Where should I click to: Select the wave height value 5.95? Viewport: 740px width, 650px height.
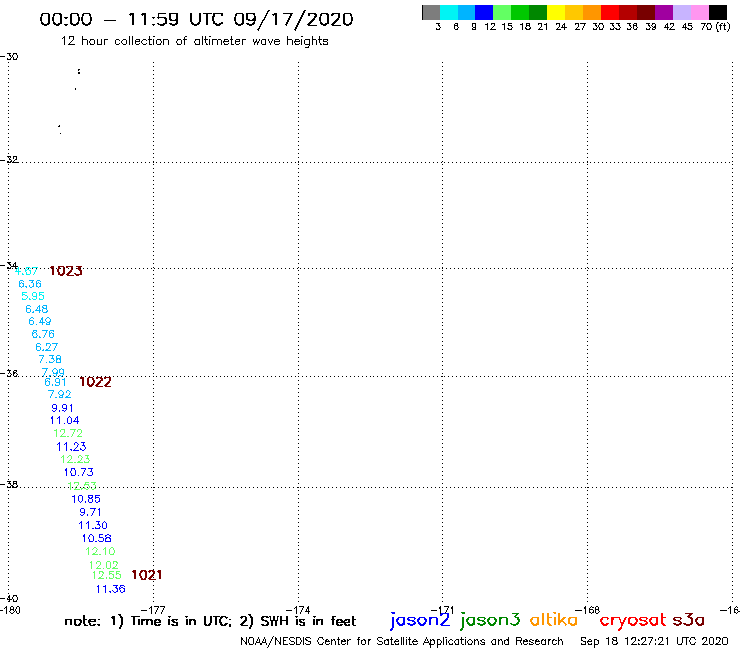pos(33,296)
